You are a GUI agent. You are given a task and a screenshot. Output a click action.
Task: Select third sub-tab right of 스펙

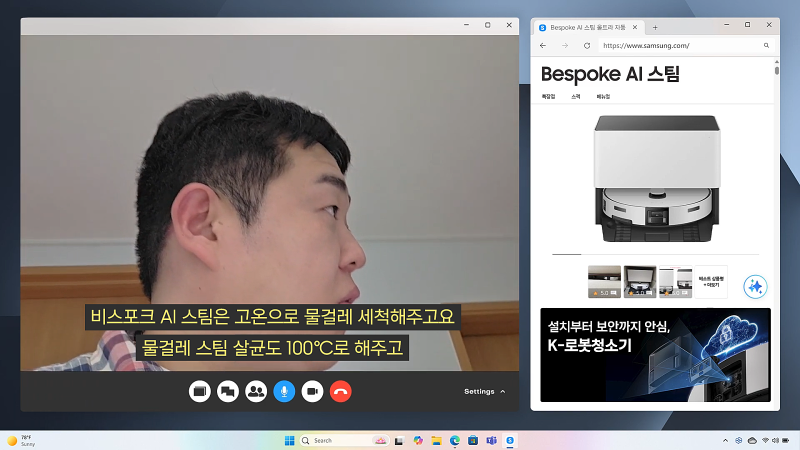(x=603, y=96)
